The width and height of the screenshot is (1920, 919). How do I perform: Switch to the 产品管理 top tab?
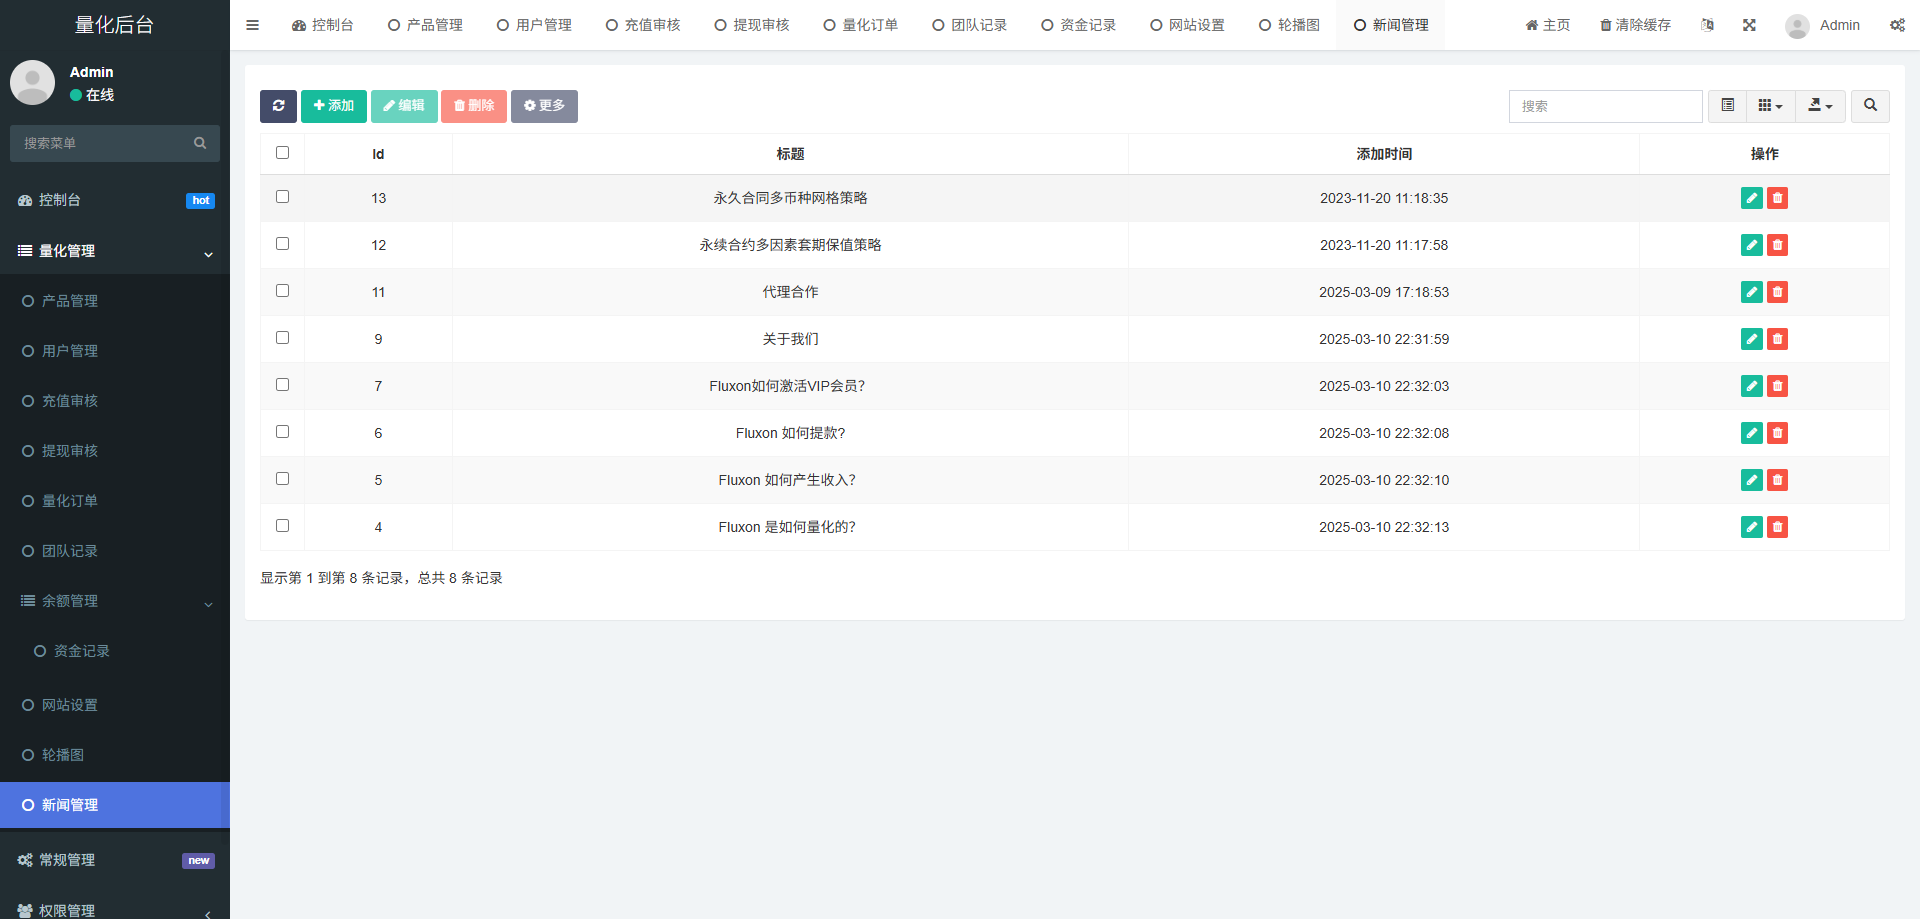(x=425, y=25)
